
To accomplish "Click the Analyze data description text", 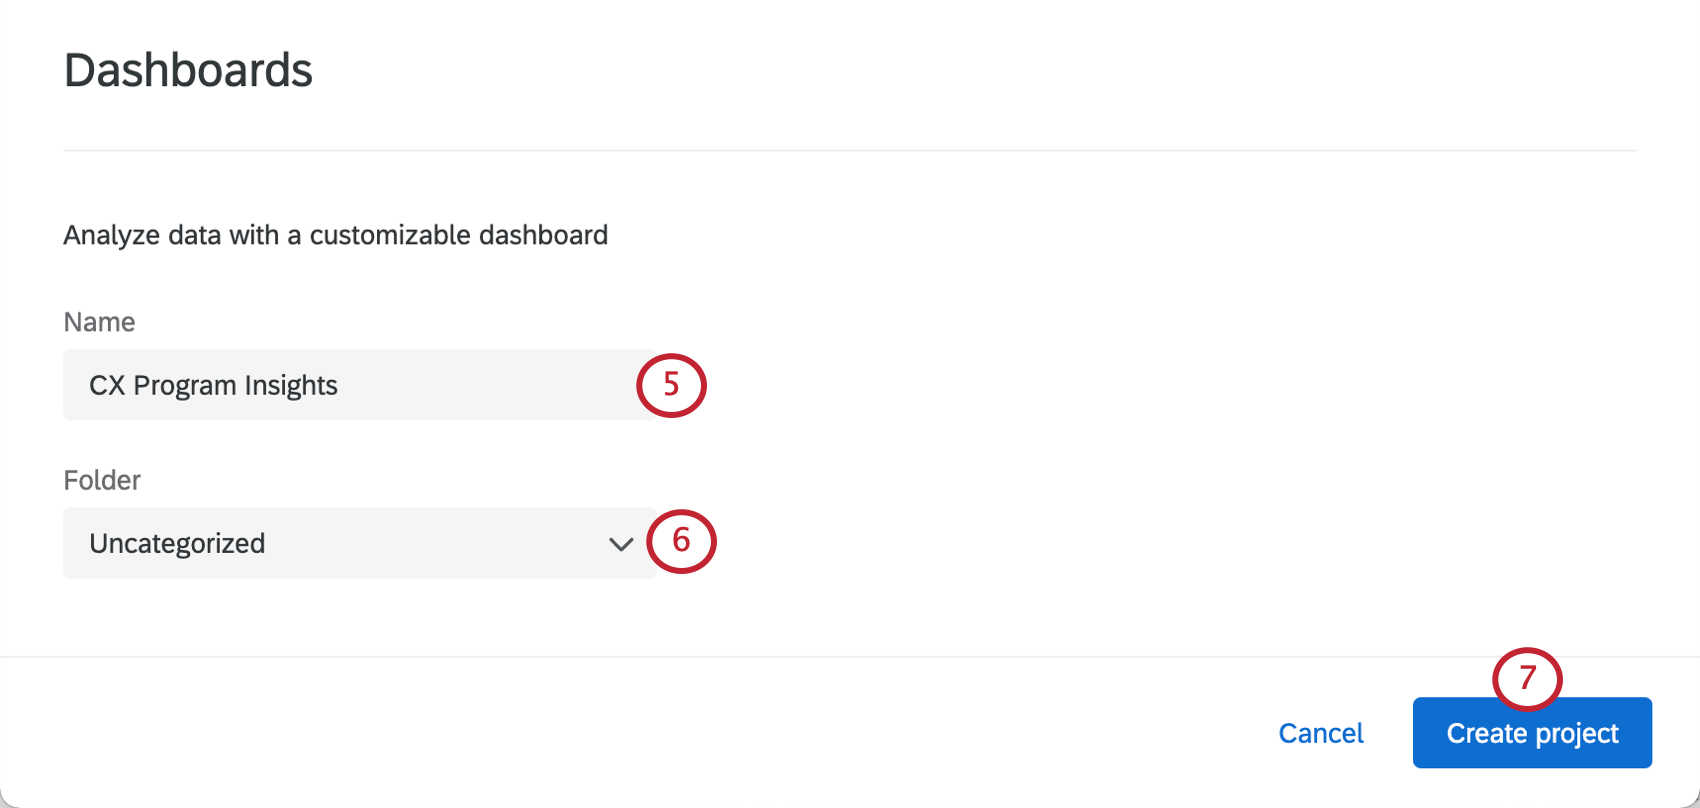I will (336, 235).
